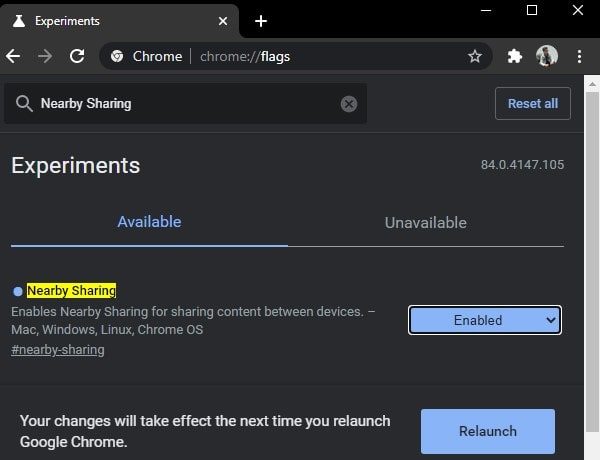Clear the Nearby Sharing search text
Screen dimensions: 600x460
(349, 104)
